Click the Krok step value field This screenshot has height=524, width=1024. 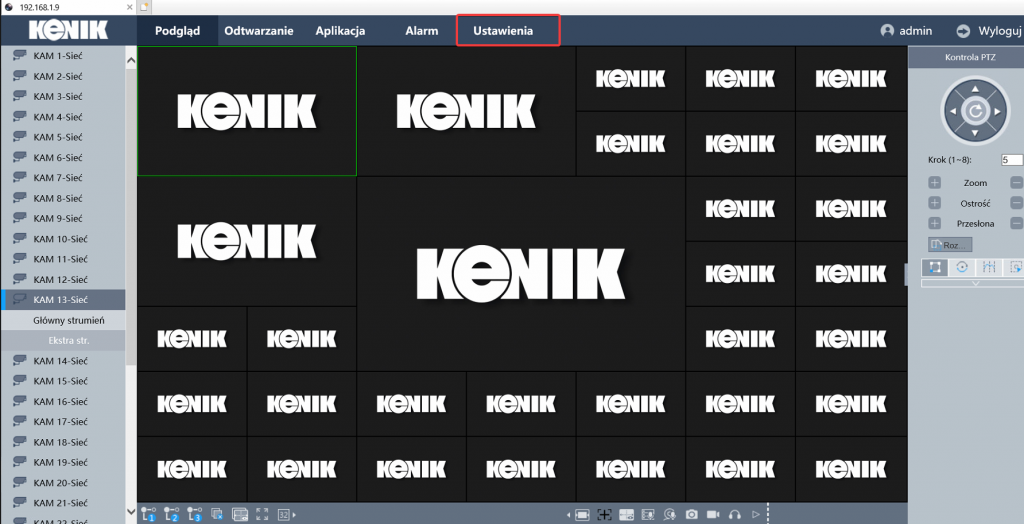click(x=1011, y=160)
